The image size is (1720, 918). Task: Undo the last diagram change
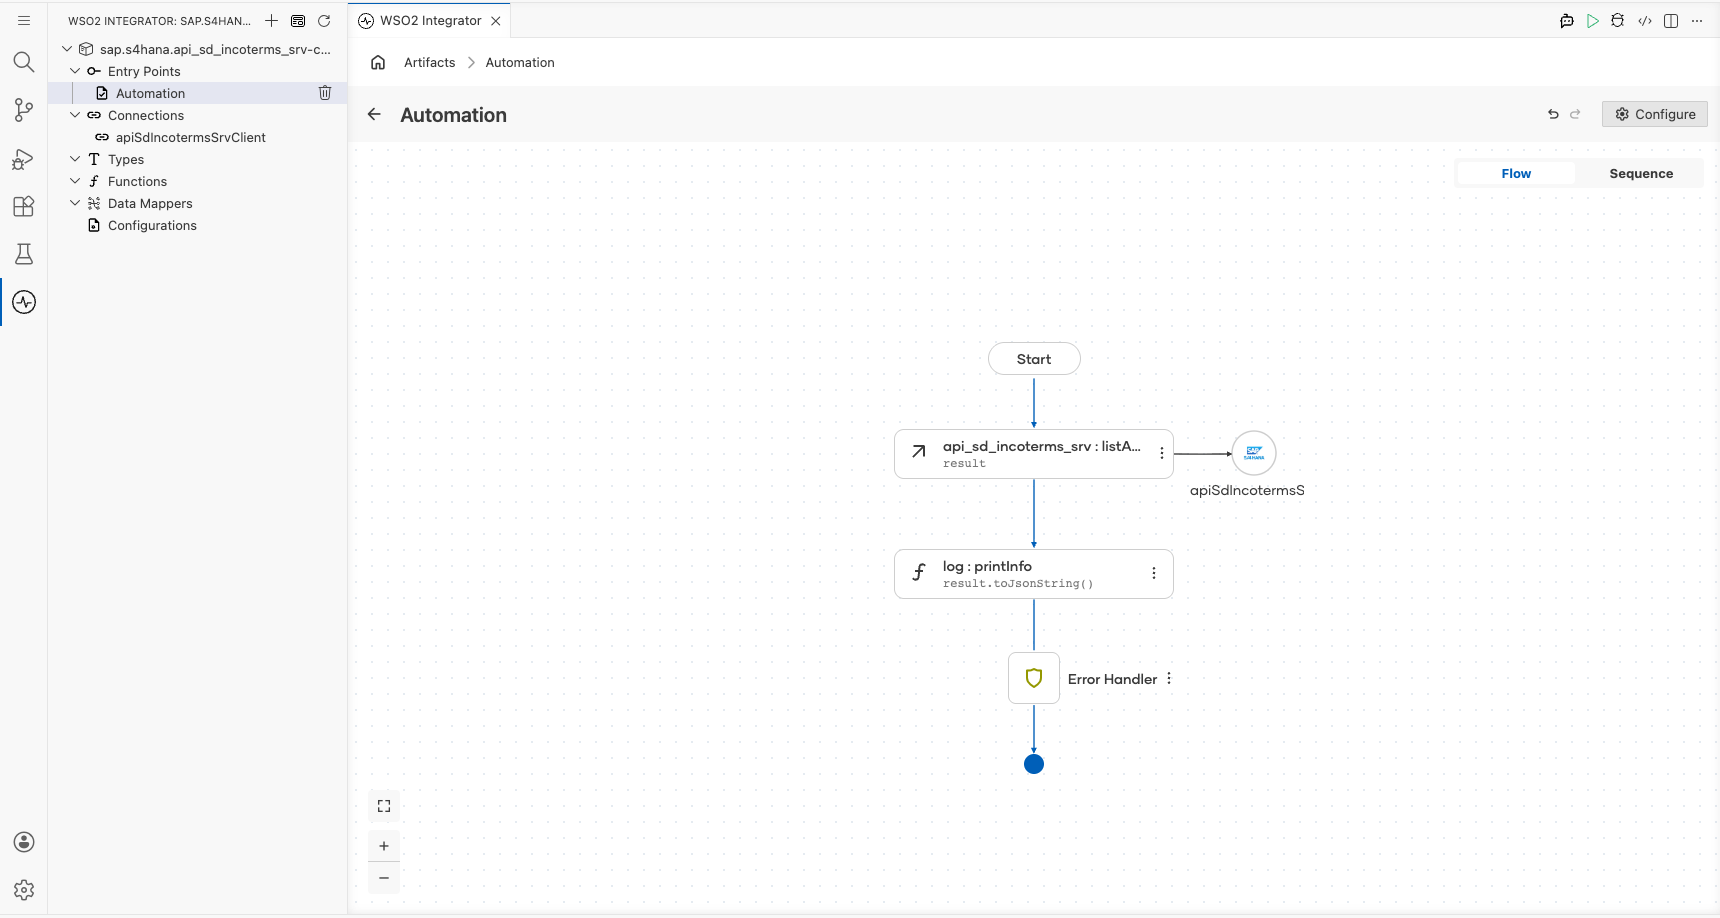(x=1553, y=114)
